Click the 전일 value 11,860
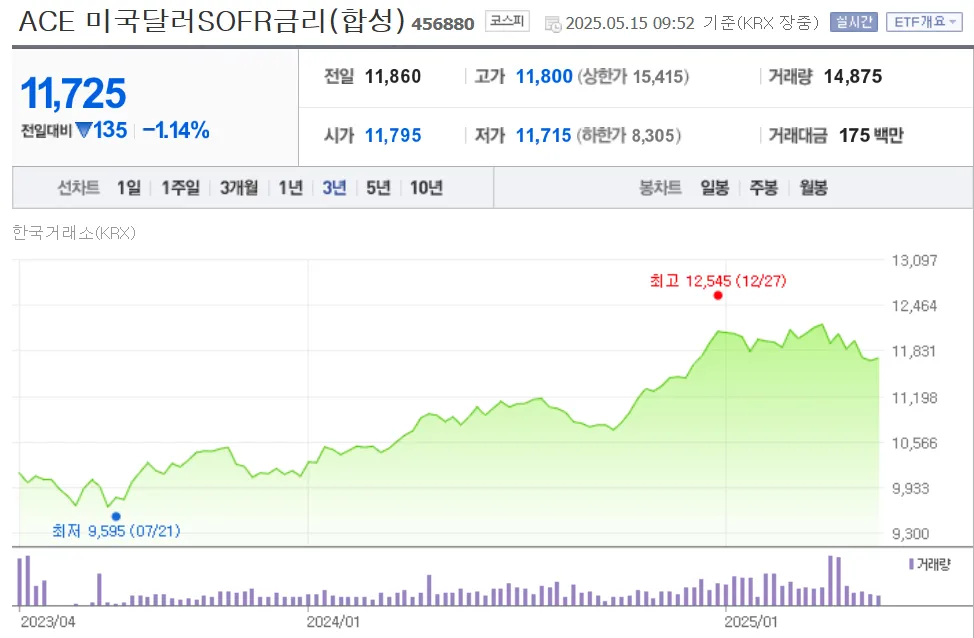 coord(393,76)
